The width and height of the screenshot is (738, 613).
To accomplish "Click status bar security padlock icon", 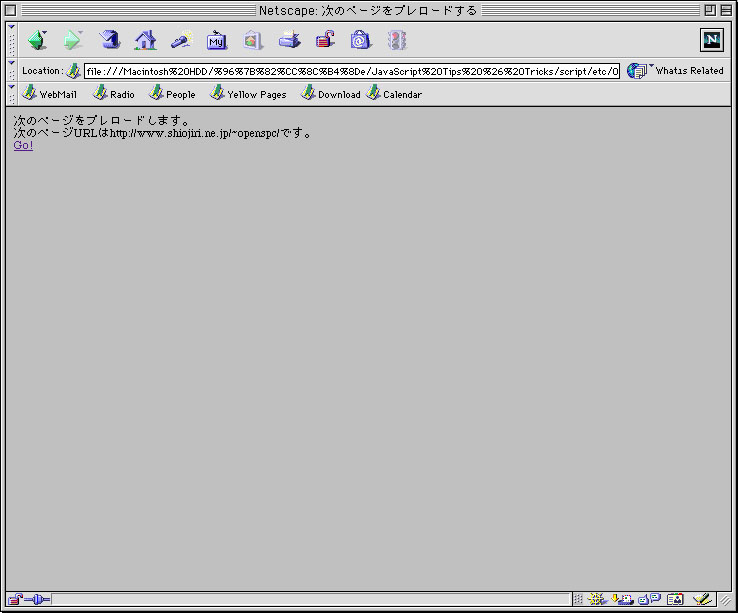I will (x=15, y=599).
